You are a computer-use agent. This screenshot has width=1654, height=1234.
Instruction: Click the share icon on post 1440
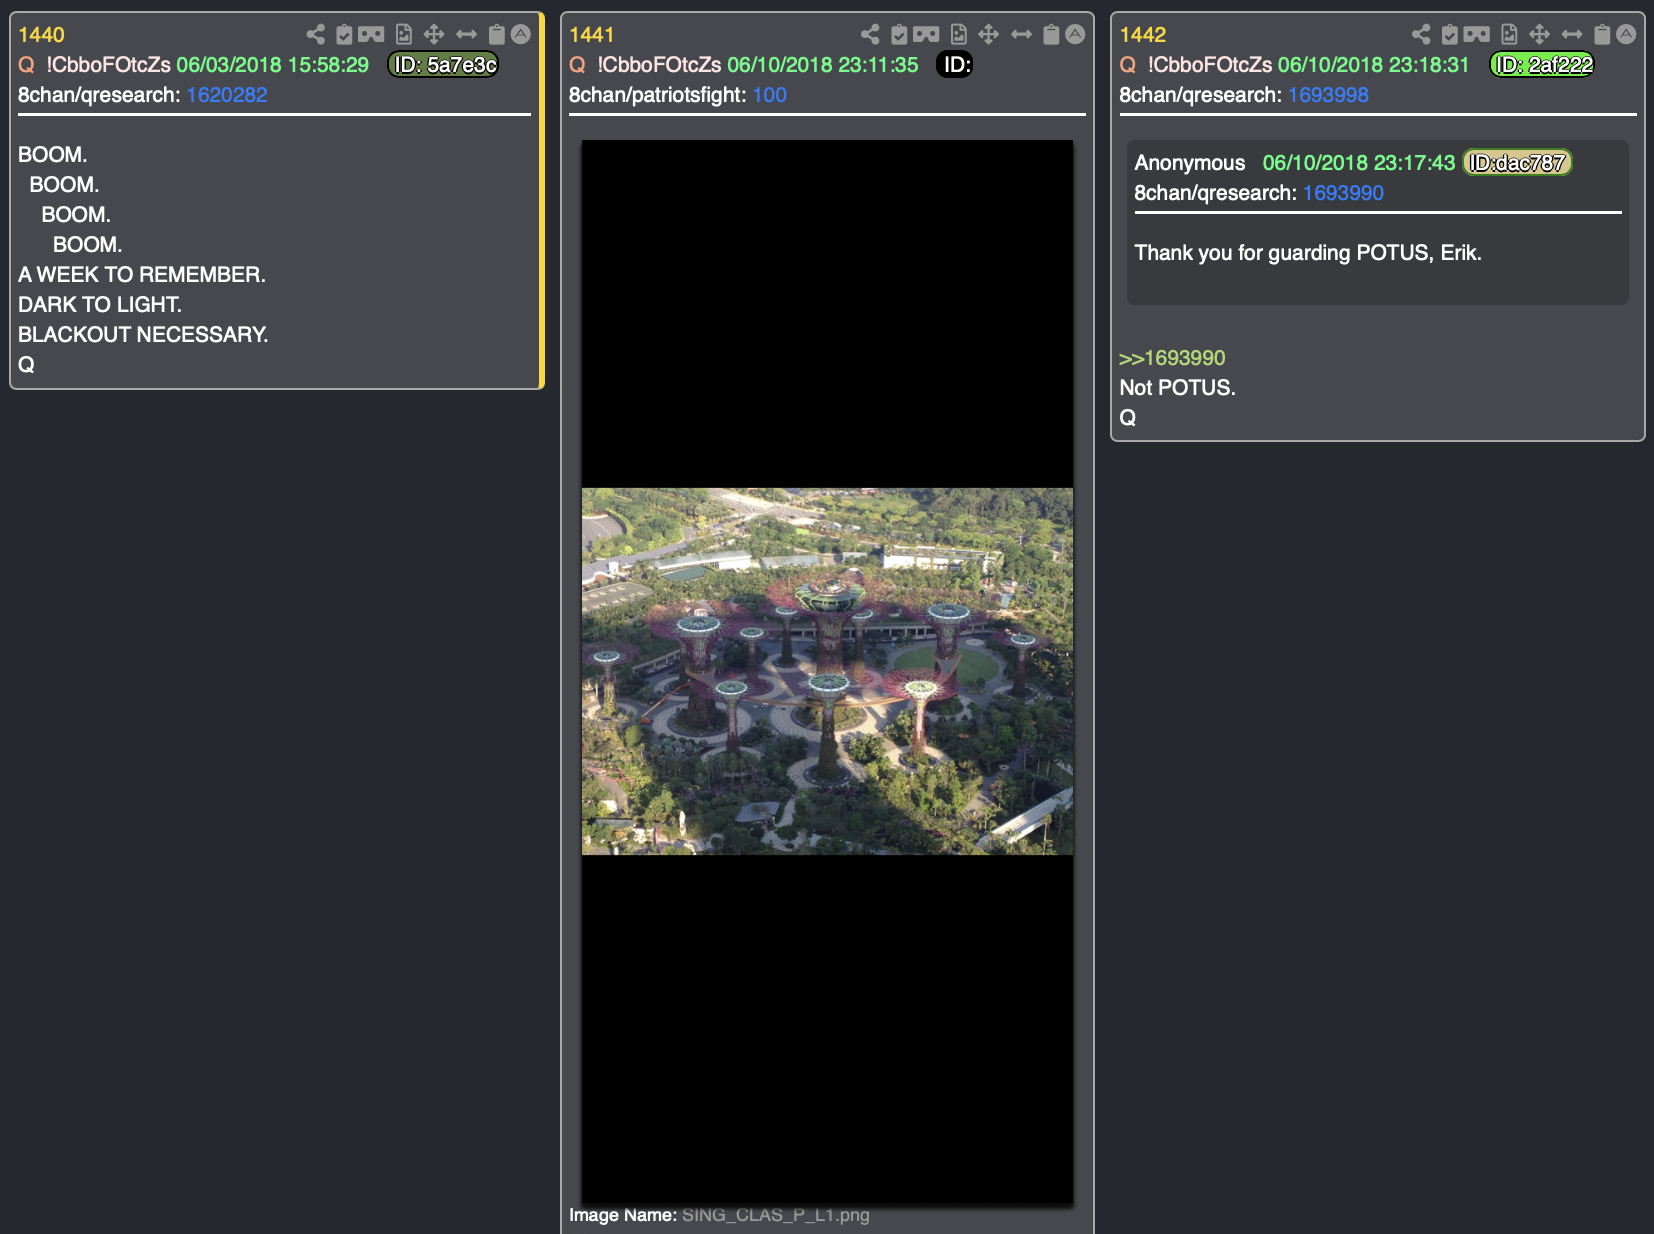[316, 34]
